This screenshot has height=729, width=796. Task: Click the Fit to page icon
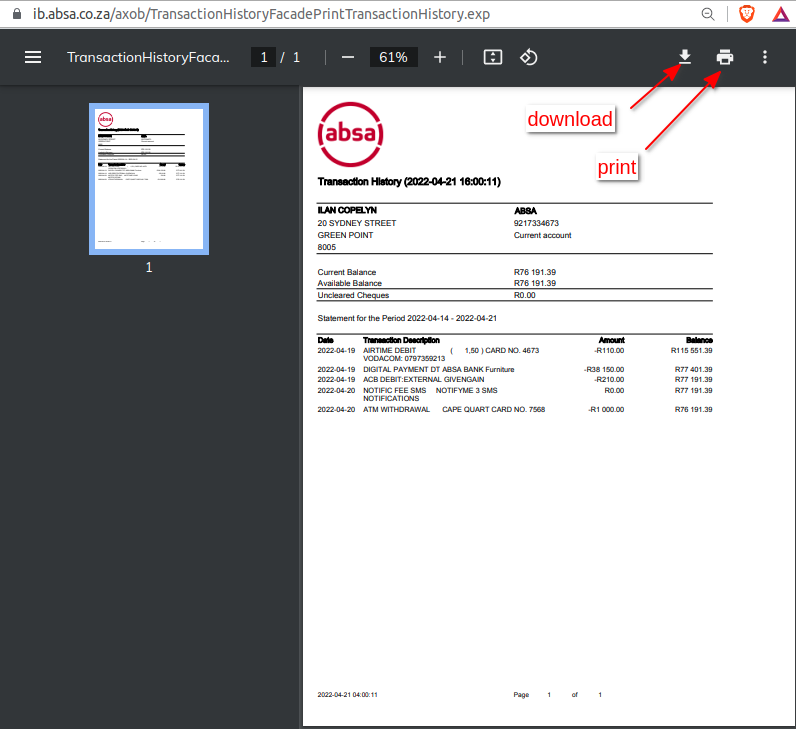click(492, 57)
